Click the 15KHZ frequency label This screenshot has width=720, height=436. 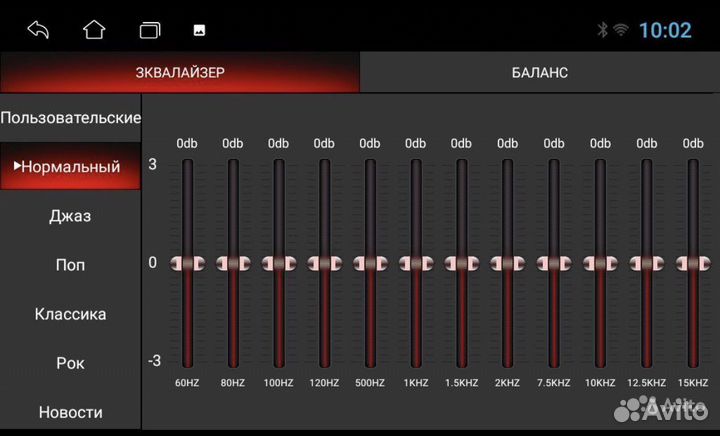click(x=693, y=383)
